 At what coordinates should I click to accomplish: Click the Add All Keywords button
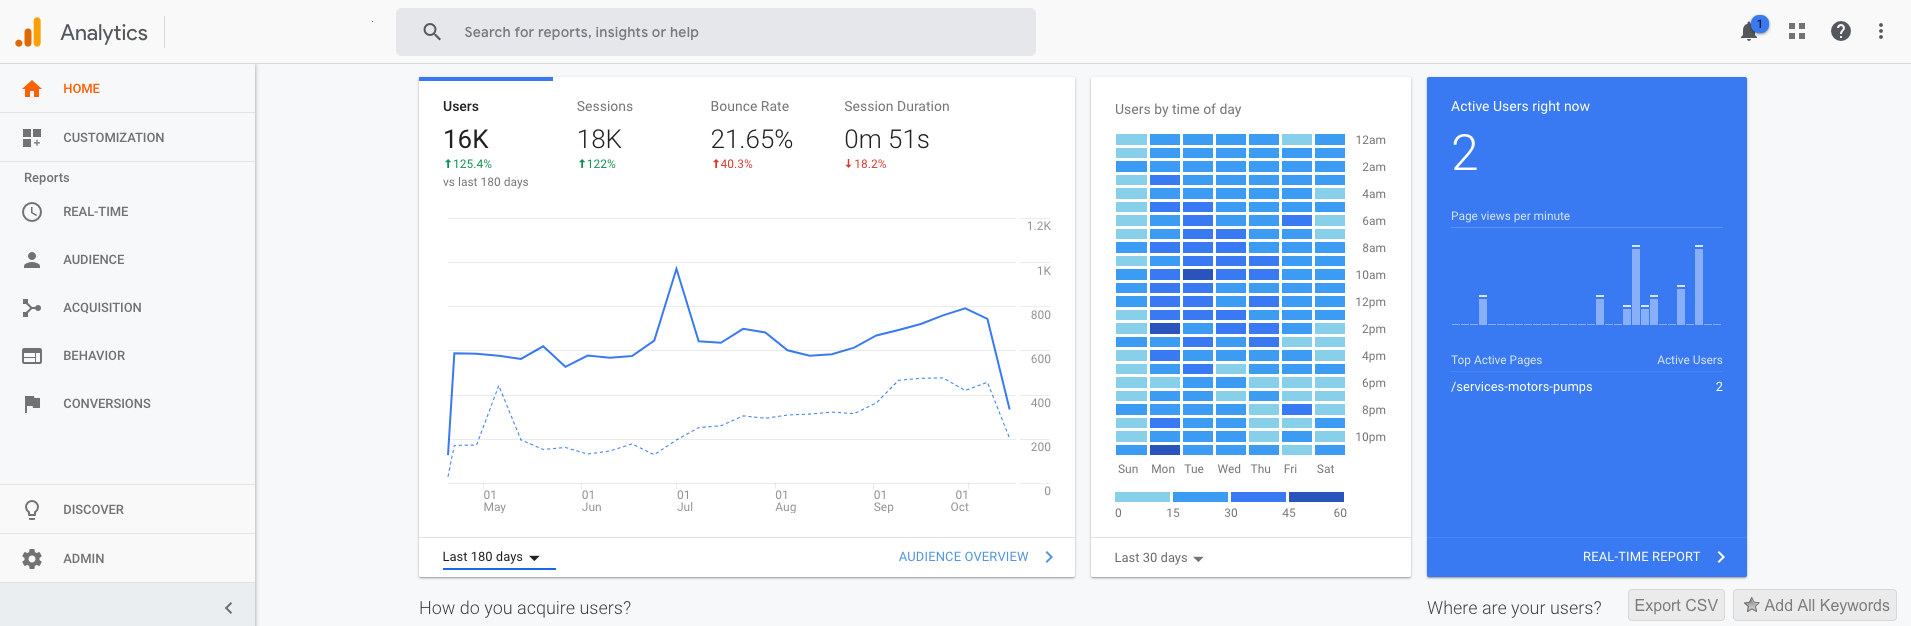[1815, 605]
